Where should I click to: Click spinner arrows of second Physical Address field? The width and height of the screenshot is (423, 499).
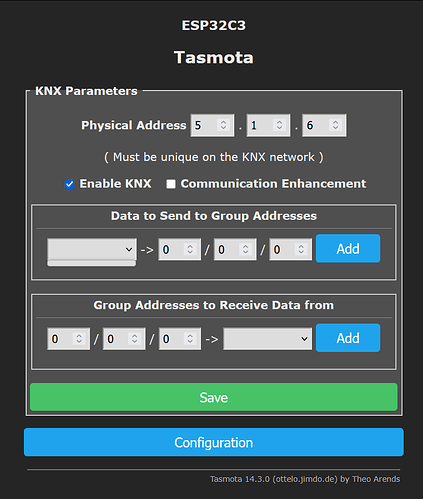[279, 125]
